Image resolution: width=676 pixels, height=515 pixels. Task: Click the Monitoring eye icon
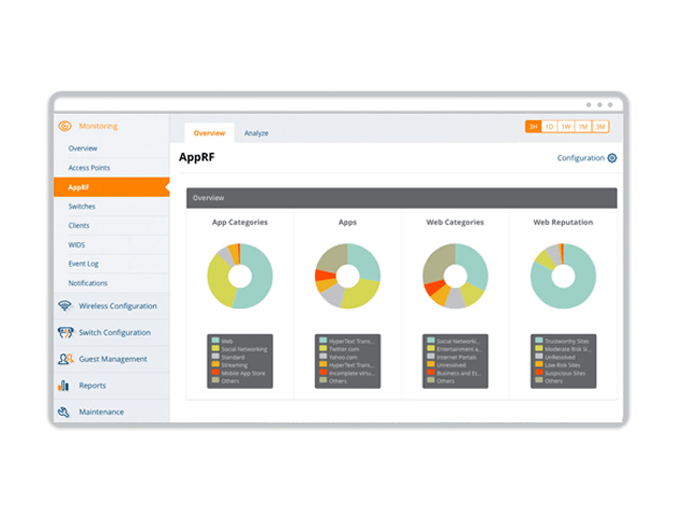point(65,126)
